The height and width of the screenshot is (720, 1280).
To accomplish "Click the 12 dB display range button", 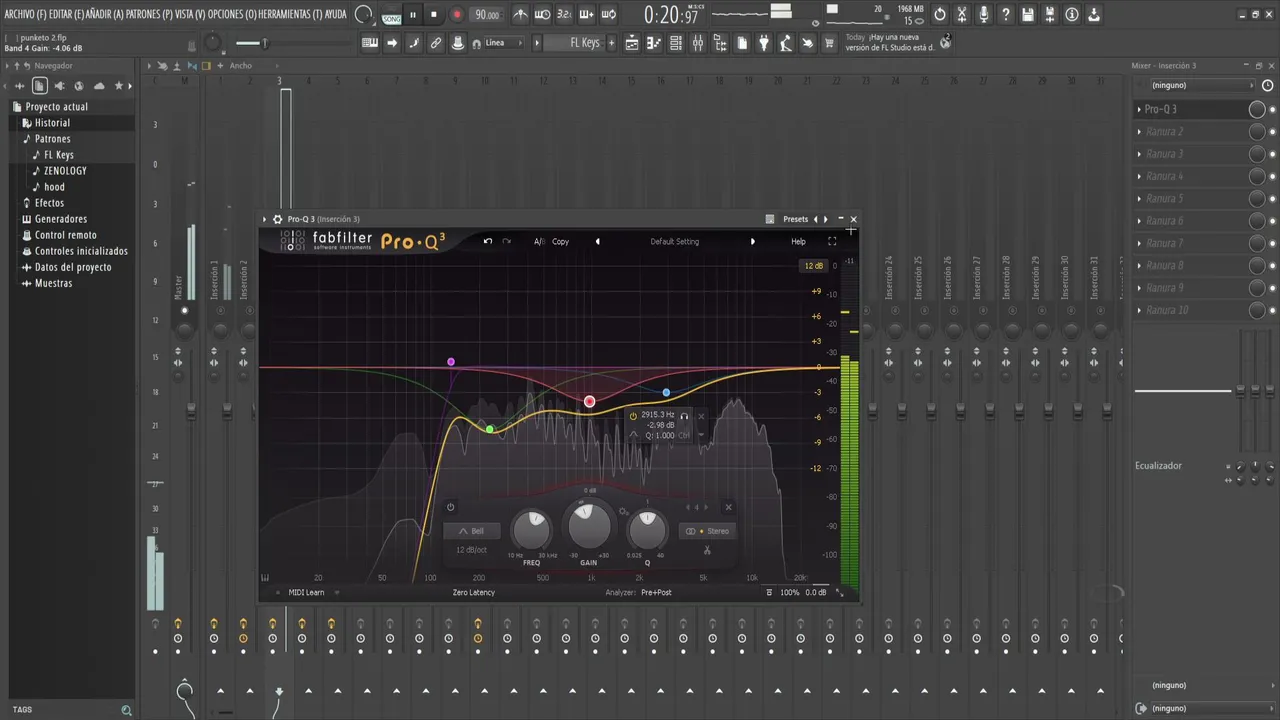I will tap(814, 266).
